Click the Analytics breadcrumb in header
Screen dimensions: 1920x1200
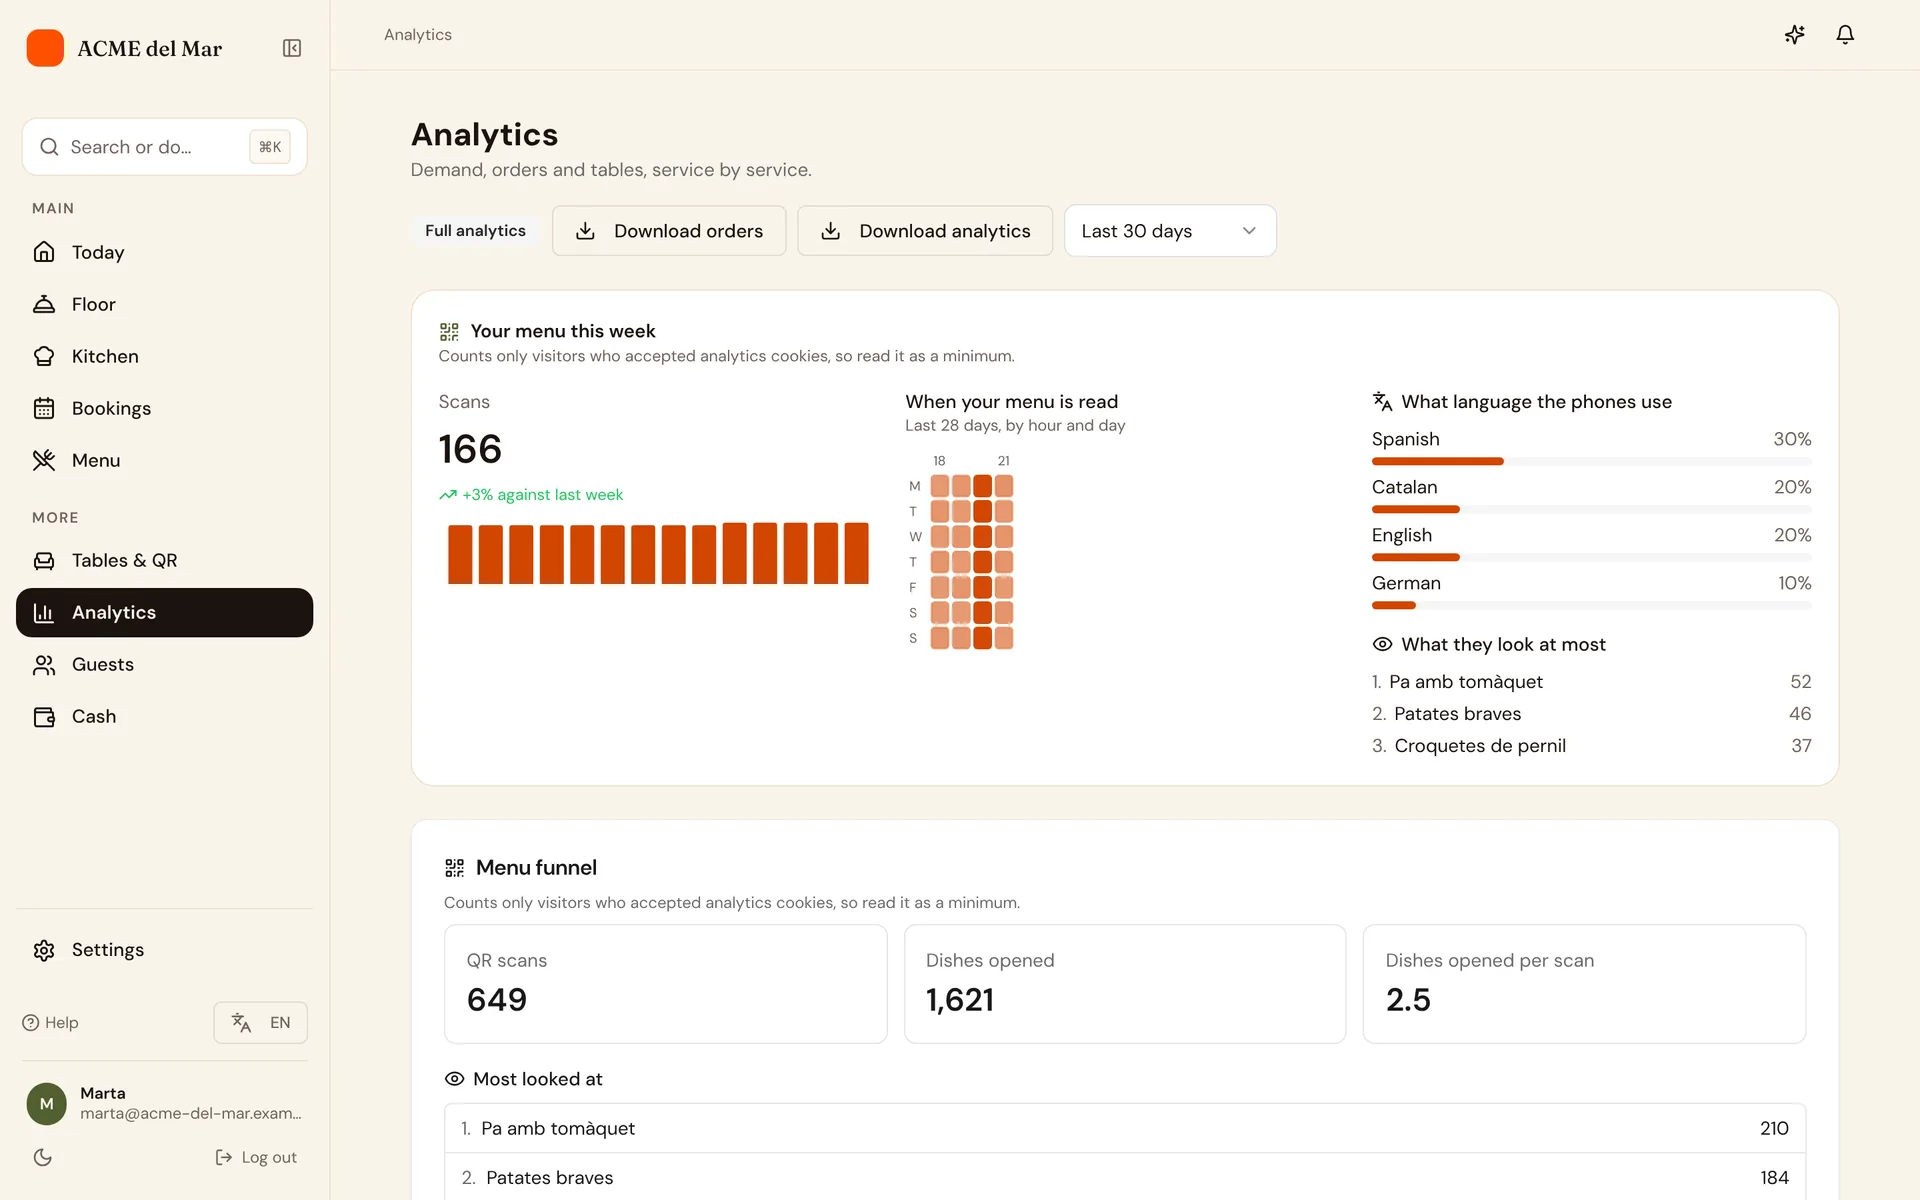point(418,35)
